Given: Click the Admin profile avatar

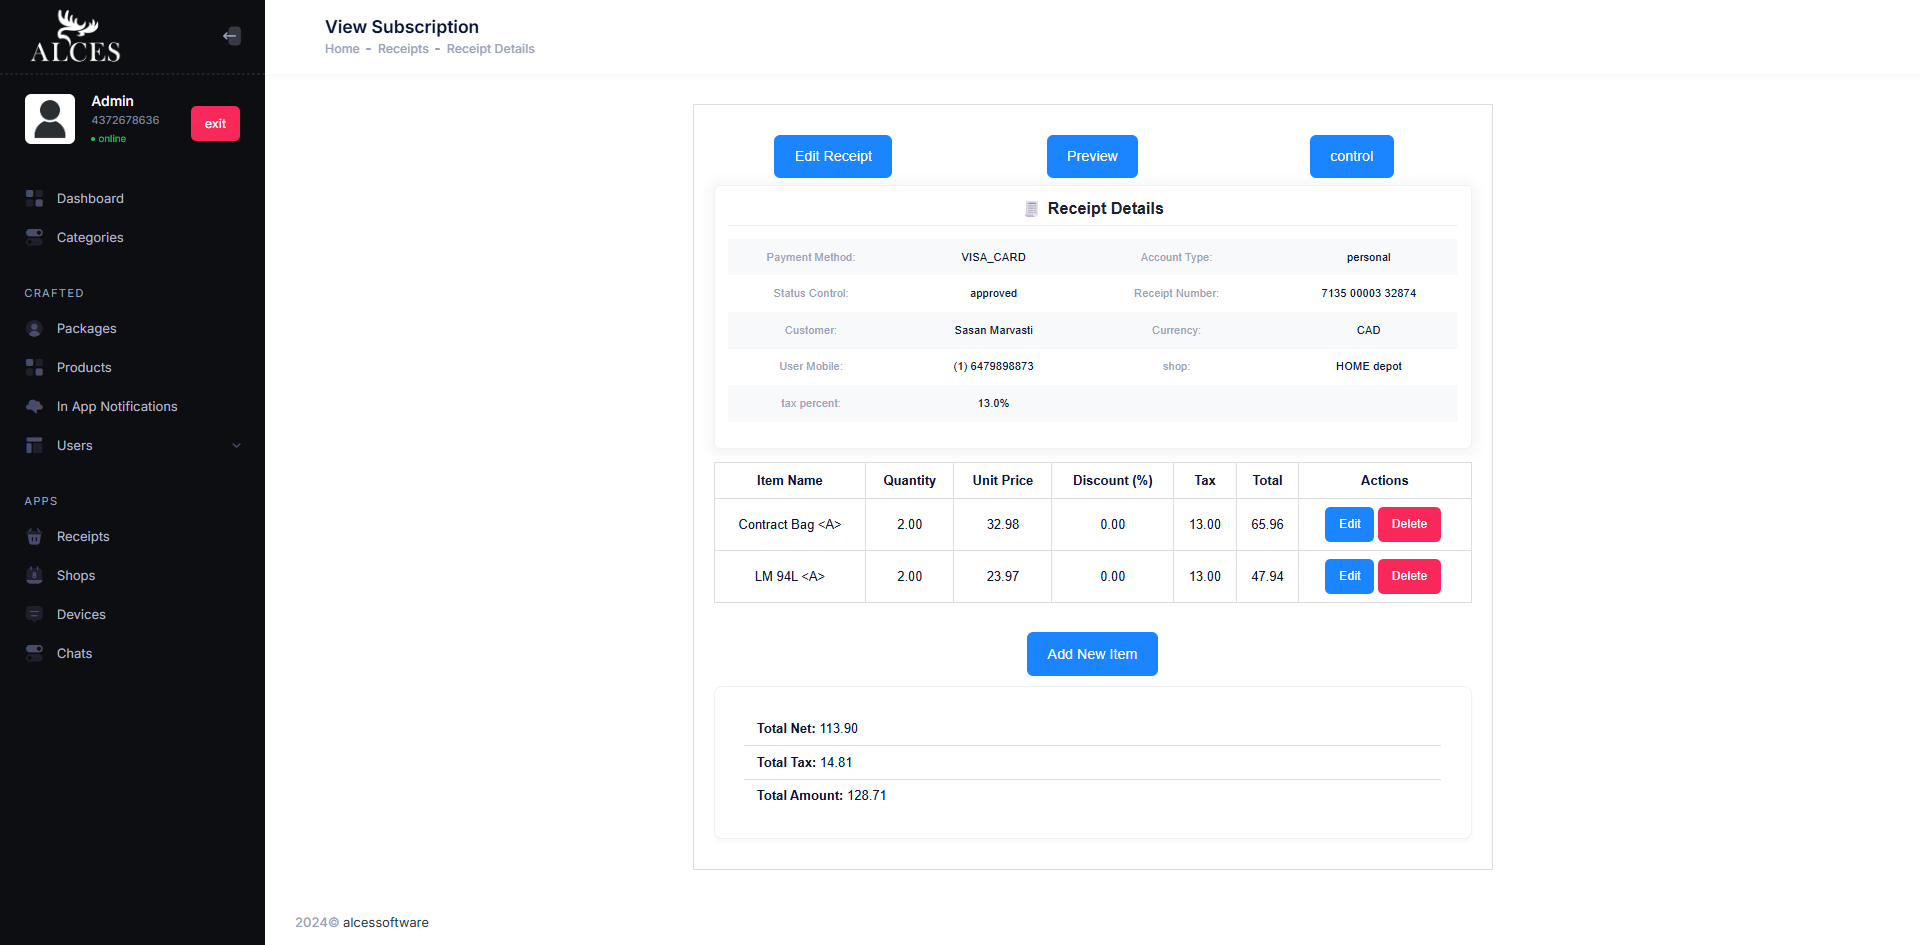Looking at the screenshot, I should point(50,119).
